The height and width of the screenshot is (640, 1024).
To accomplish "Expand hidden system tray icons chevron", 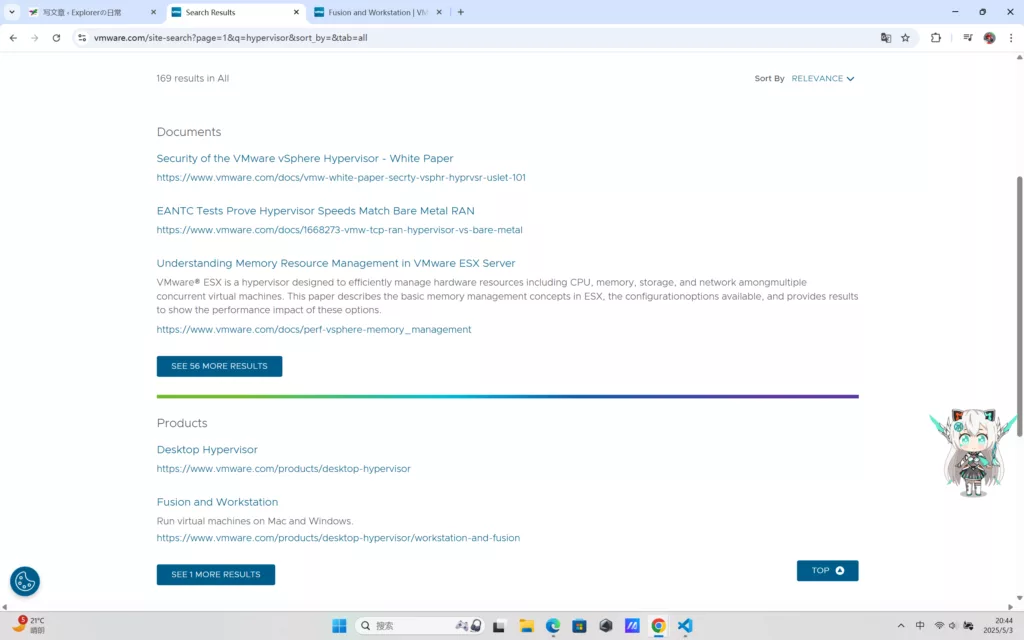I will [901, 626].
